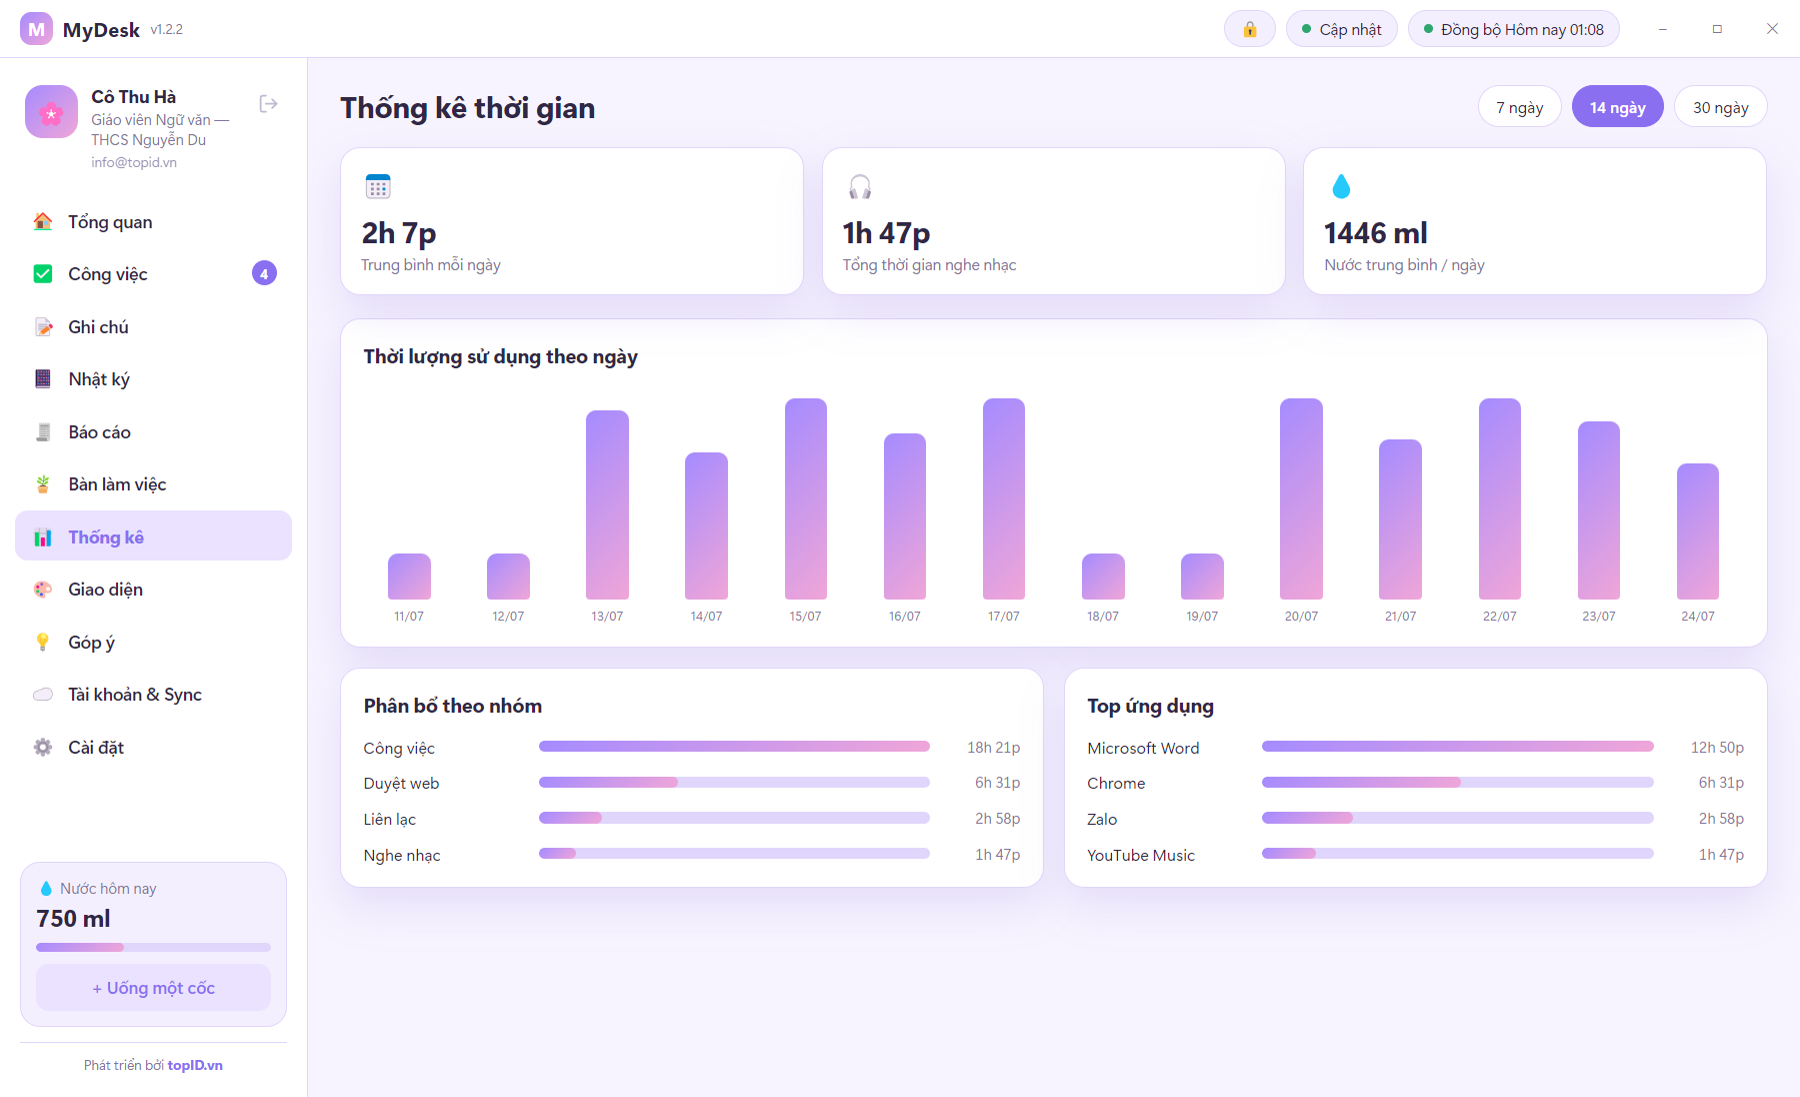Screen dimensions: 1800x1097
Task: Click the water intake progress bar
Action: pos(153,947)
